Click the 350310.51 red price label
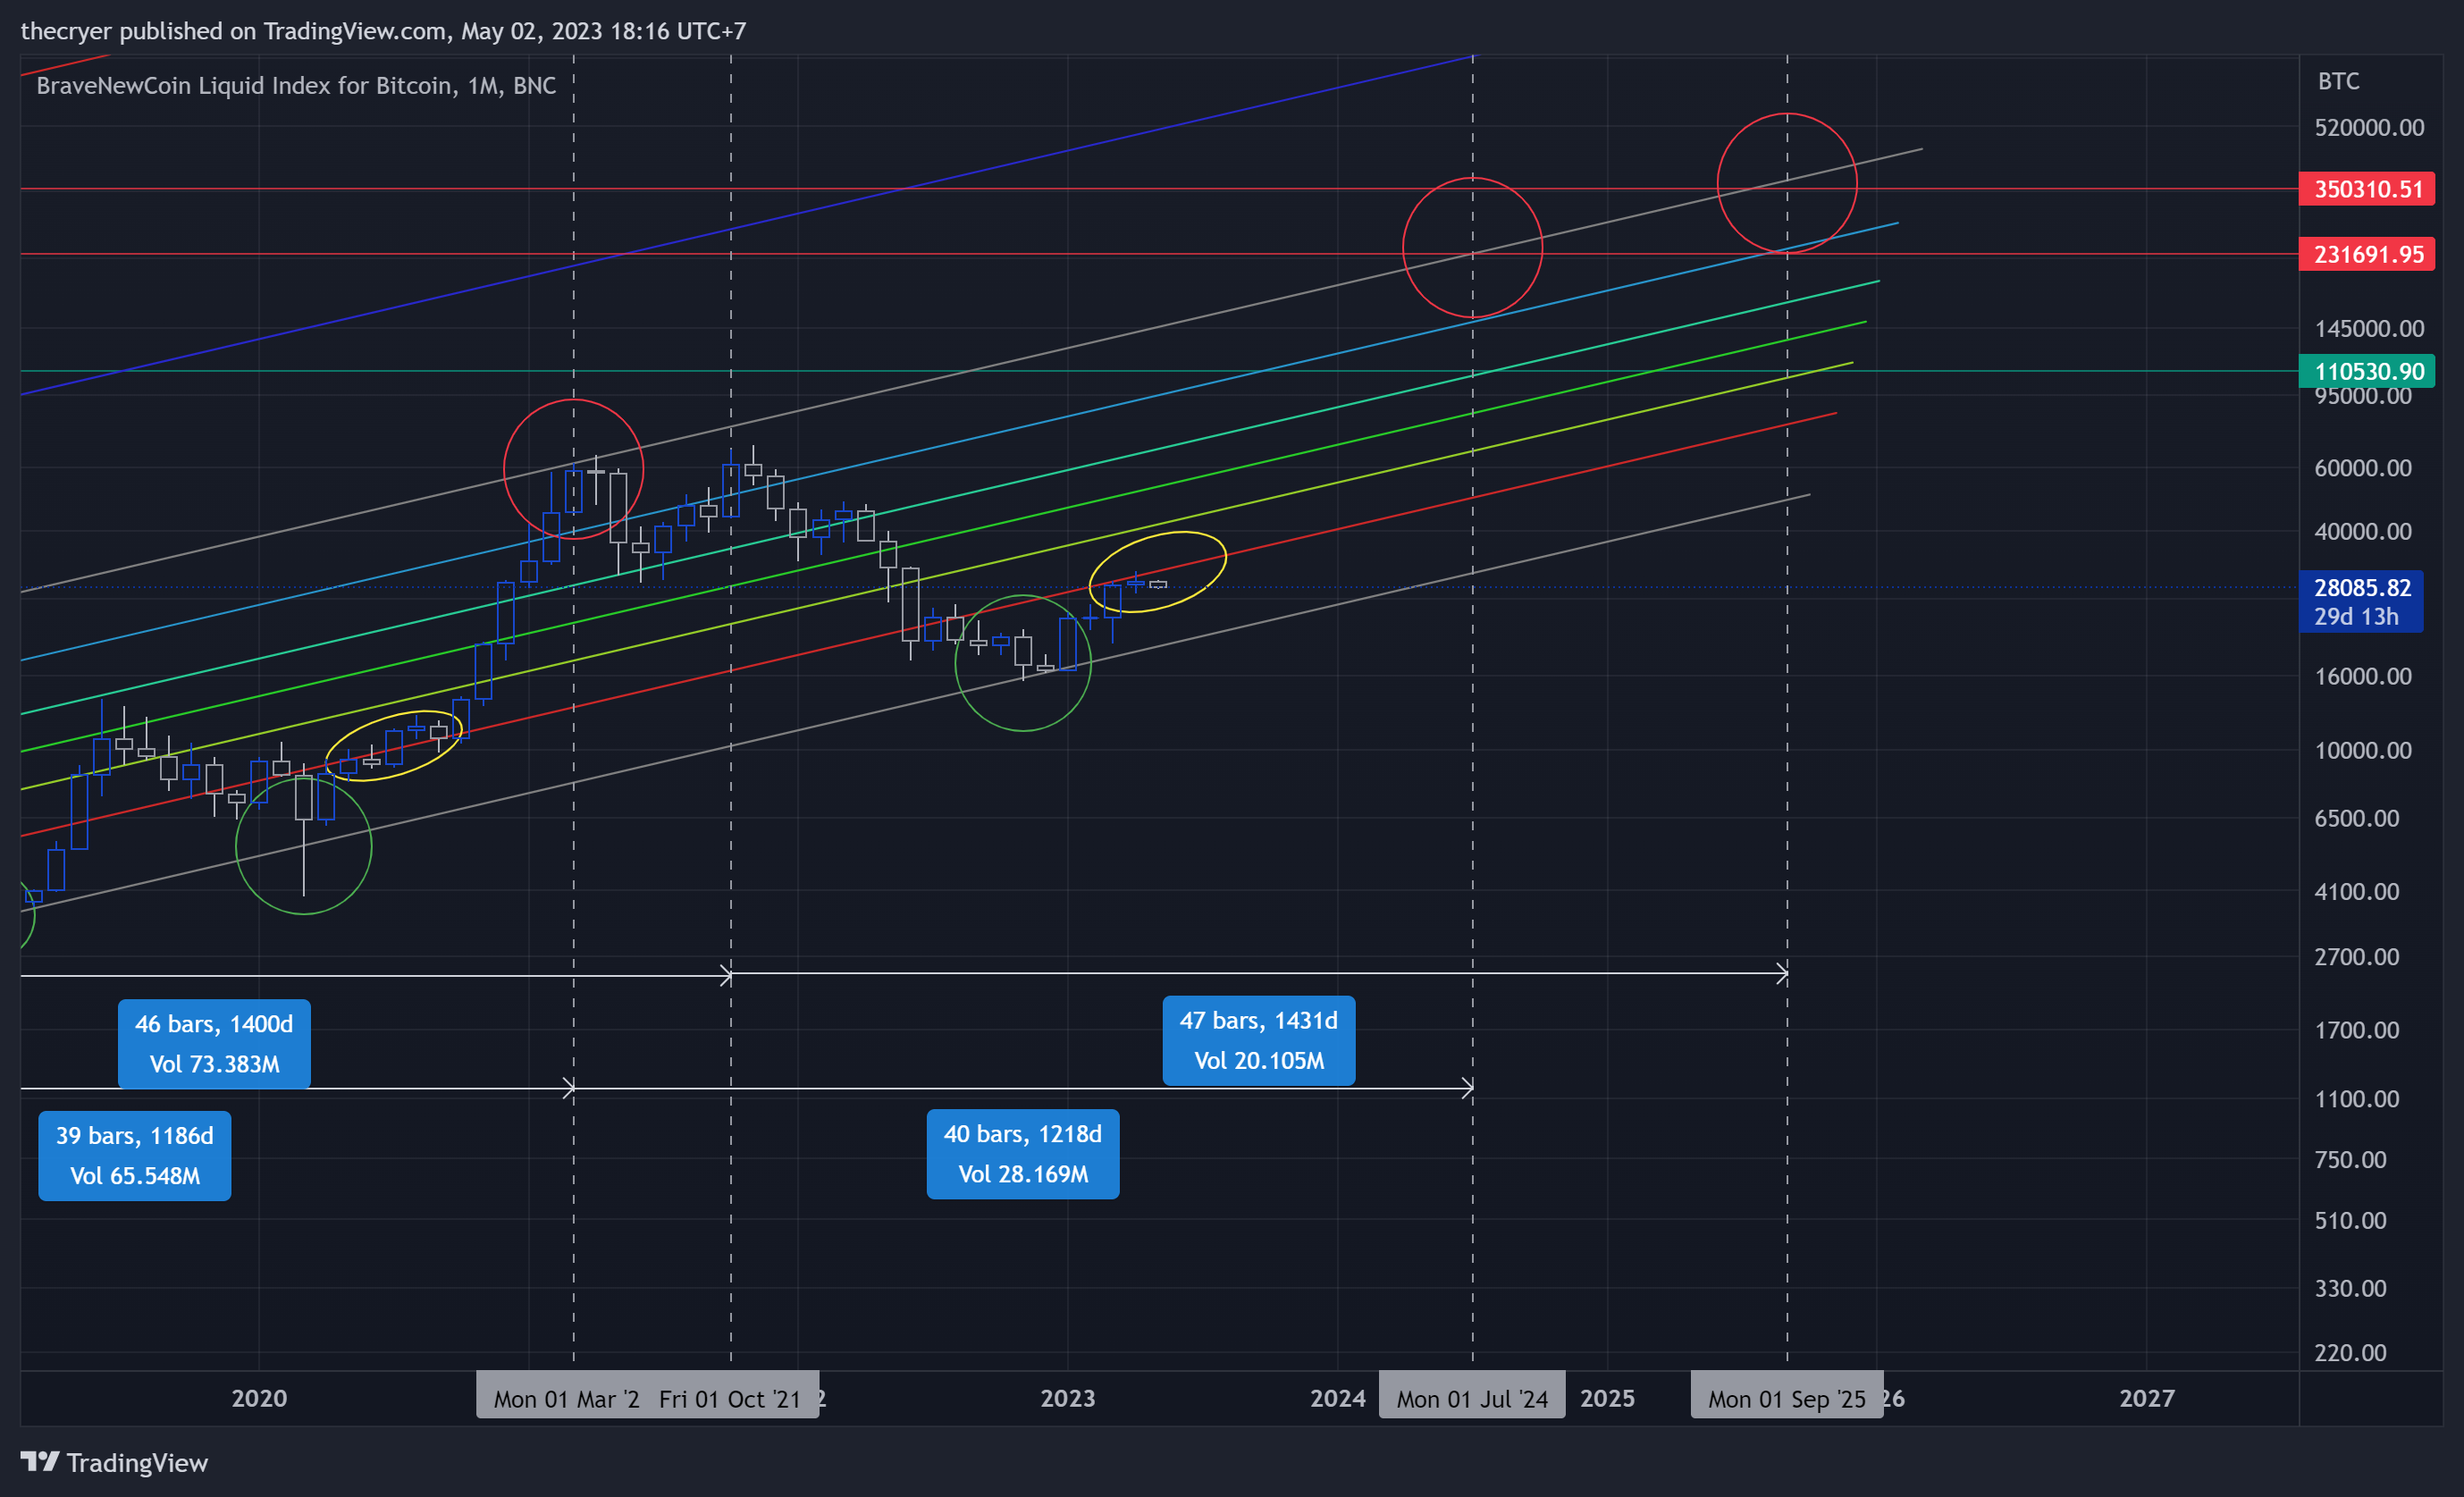This screenshot has height=1497, width=2464. pos(2367,189)
